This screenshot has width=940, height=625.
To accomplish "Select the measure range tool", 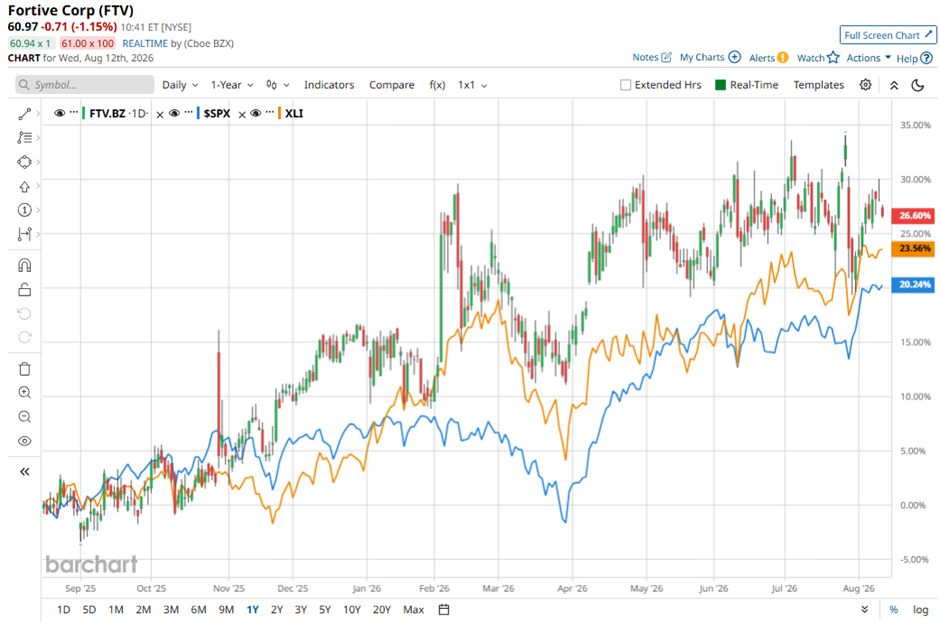I will coord(25,234).
